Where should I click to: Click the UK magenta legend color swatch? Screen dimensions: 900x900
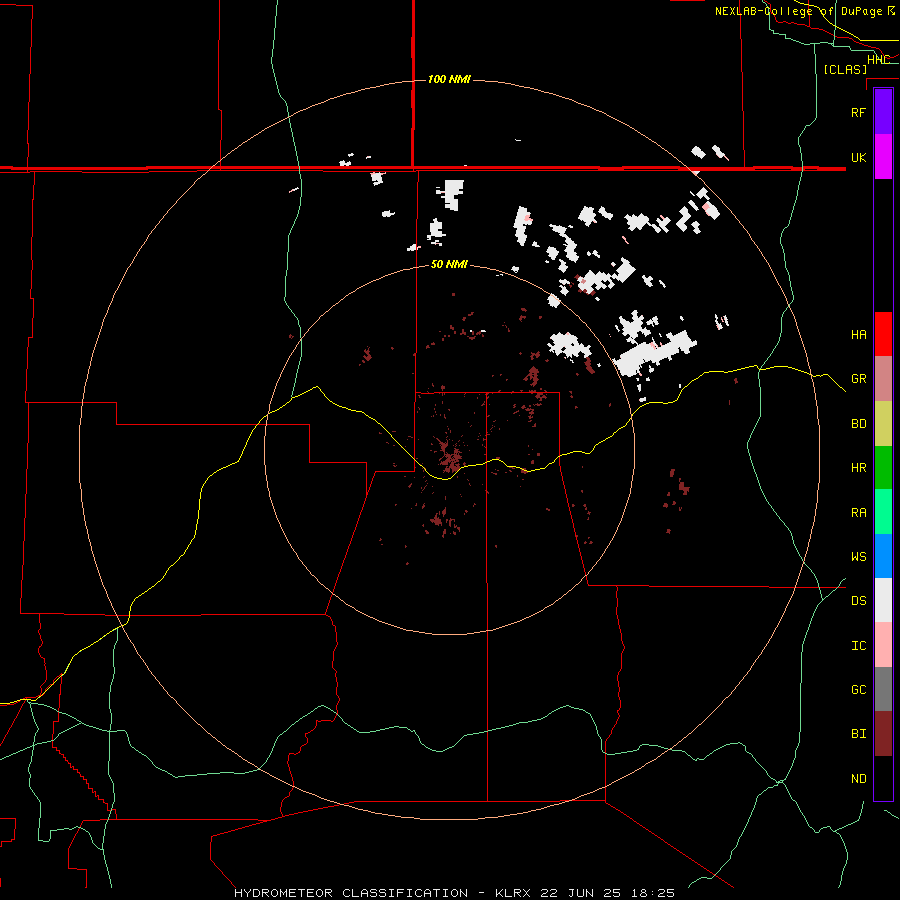(883, 157)
